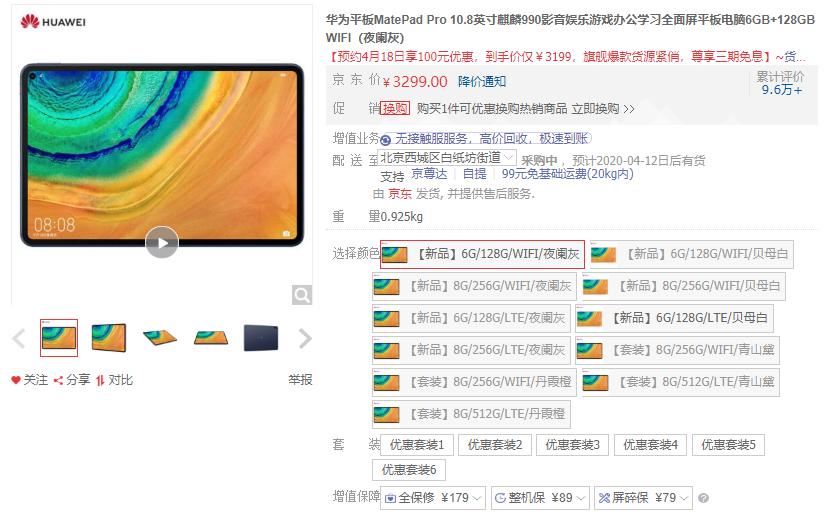Select 6G/128G/WIFI/贝母白 option
This screenshot has height=516, width=827.
[x=691, y=254]
